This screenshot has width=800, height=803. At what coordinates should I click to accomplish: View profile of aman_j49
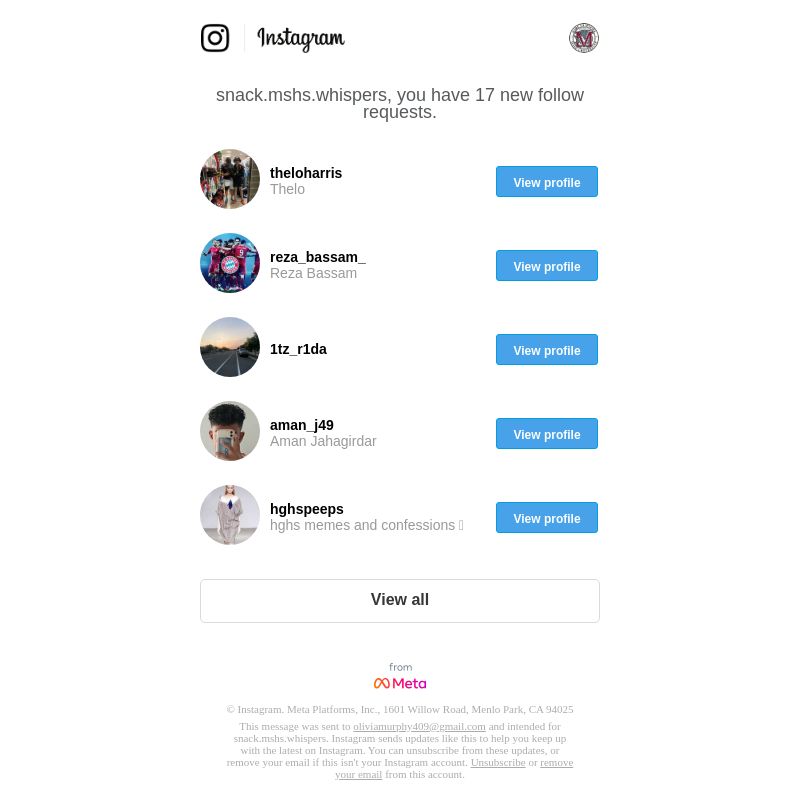coord(546,433)
